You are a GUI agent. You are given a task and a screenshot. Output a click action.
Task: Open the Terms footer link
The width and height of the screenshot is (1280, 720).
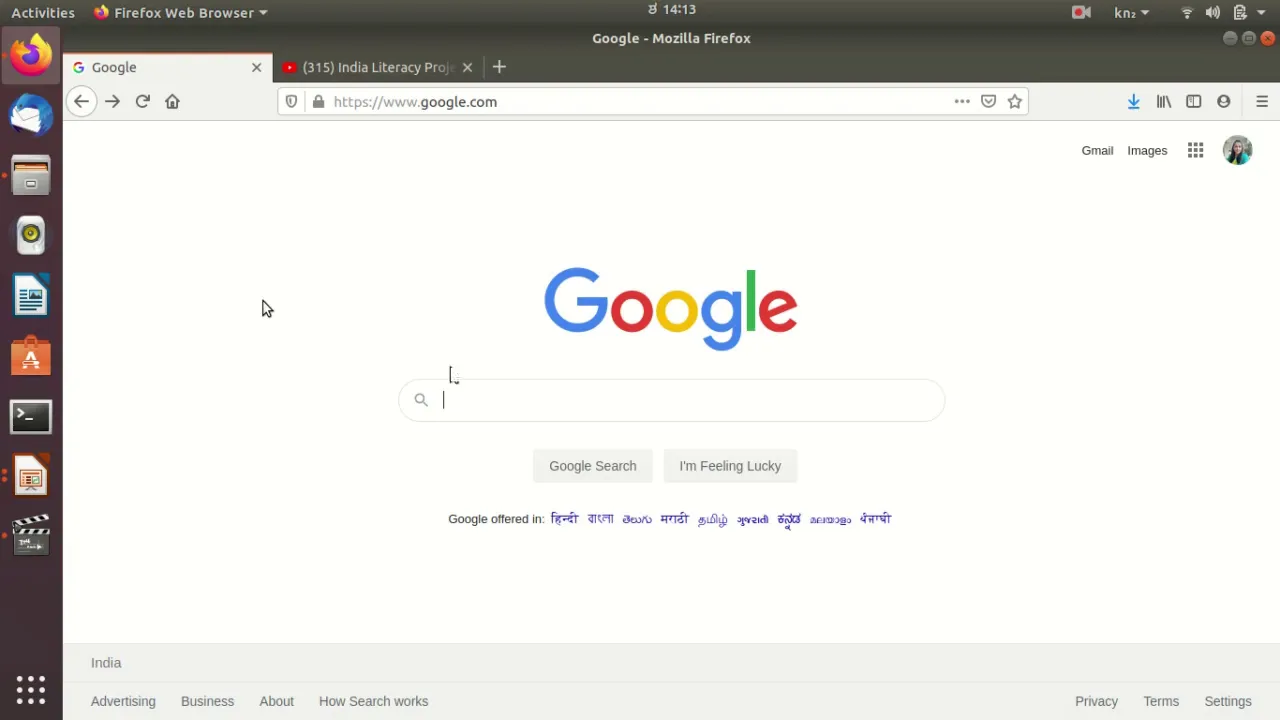1161,701
